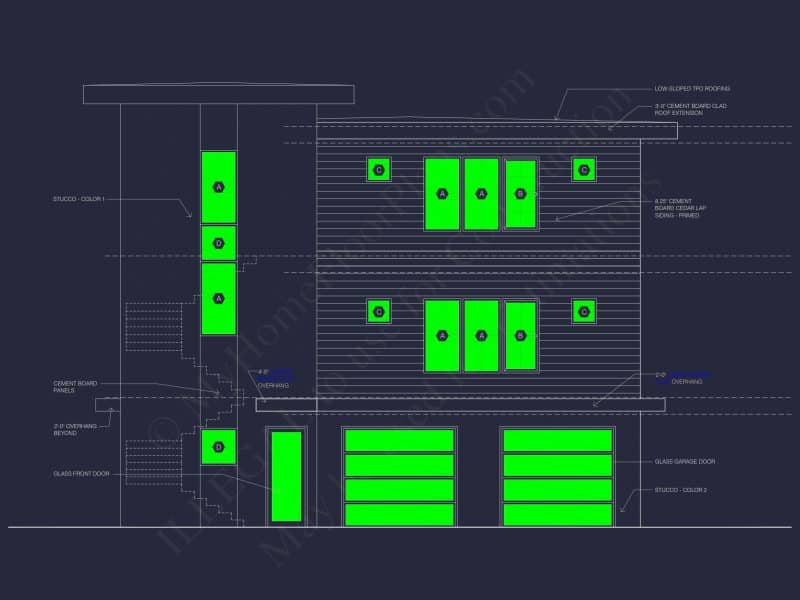Click the bottom panel of the right garage door
Screen dimensions: 800x600
558,514
